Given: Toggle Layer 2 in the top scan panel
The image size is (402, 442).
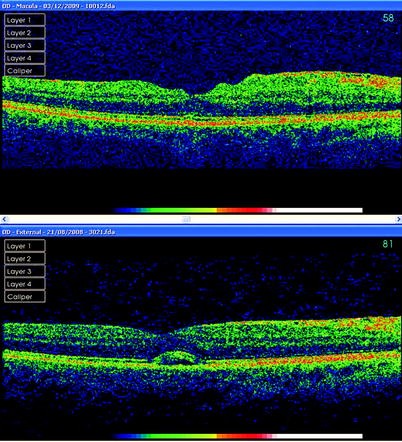Looking at the screenshot, I should tap(25, 33).
